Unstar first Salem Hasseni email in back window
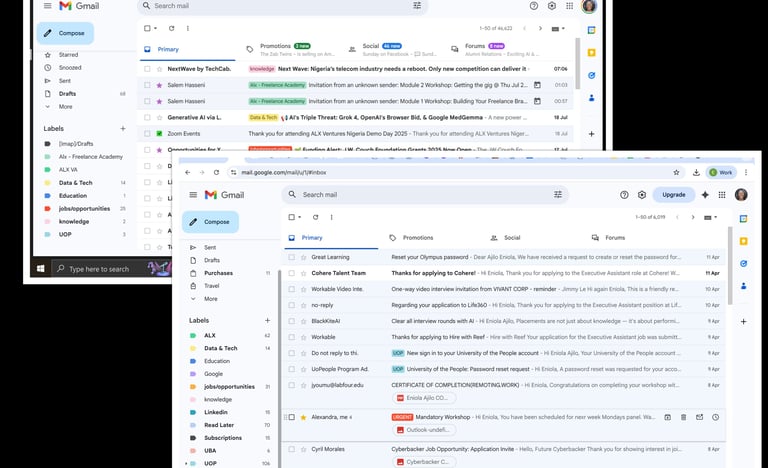Screen dimensions: 768x468 point(159,85)
